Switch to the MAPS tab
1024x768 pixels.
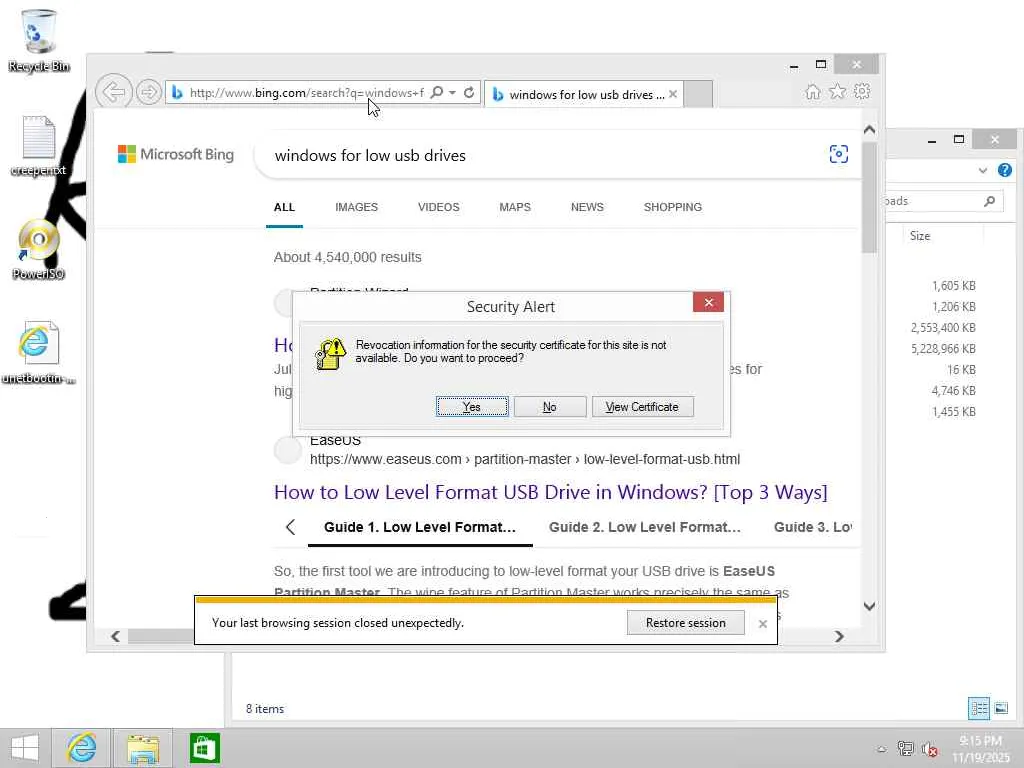click(x=515, y=207)
